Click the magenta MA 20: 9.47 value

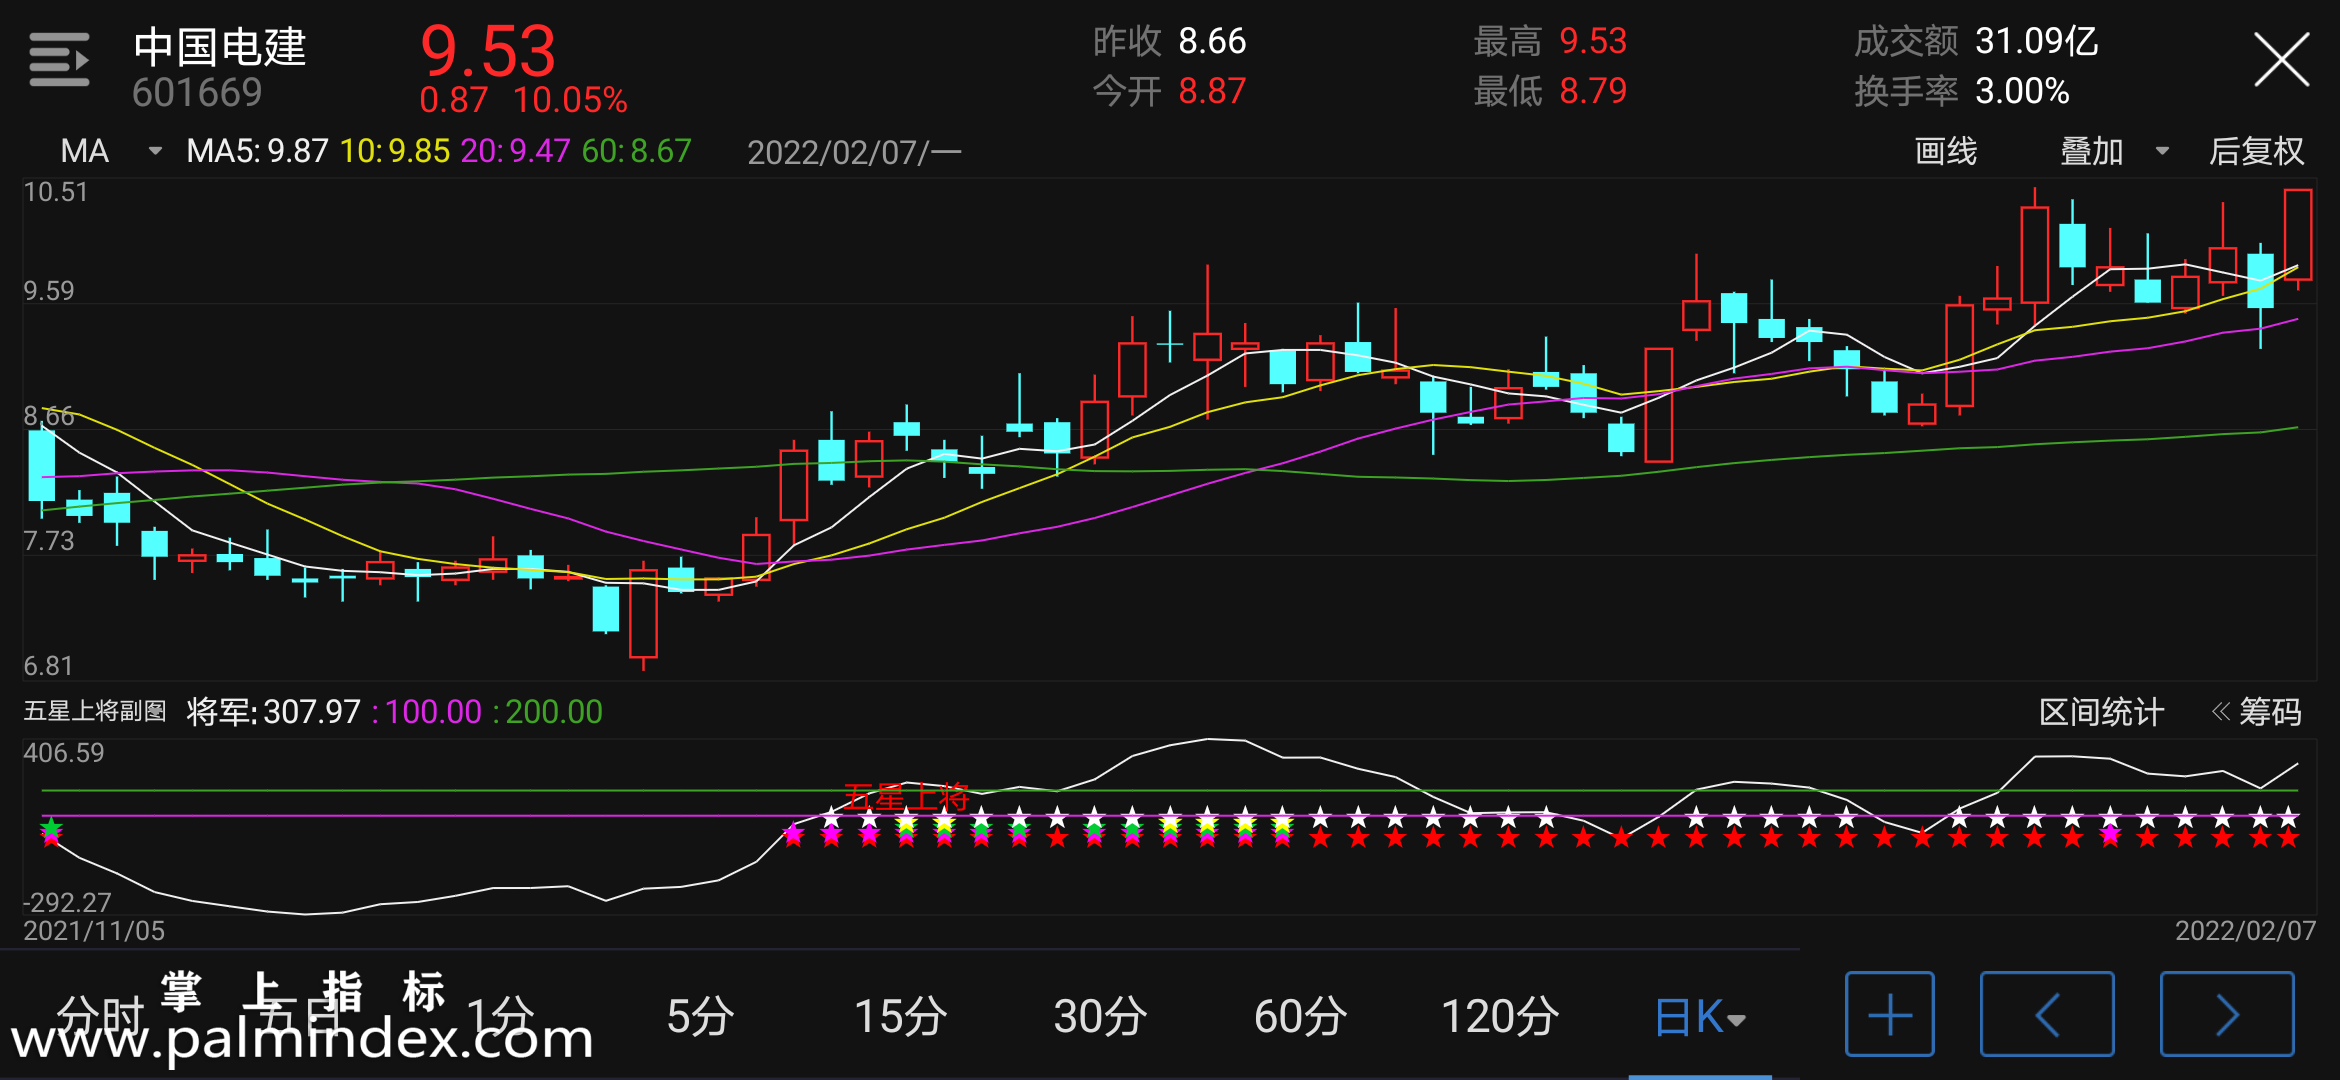coord(515,151)
